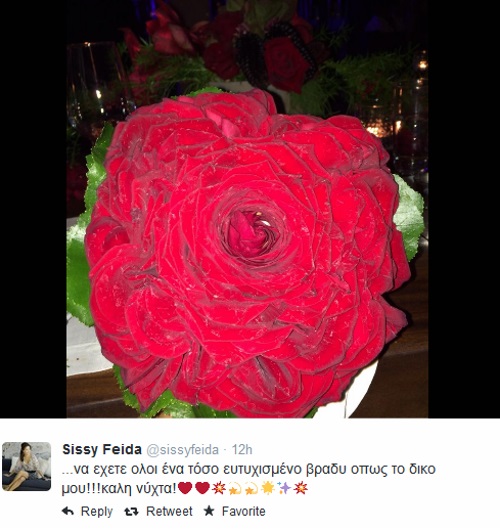Enlarge the red rose photo
Image resolution: width=500 pixels, height=530 pixels.
click(x=247, y=209)
